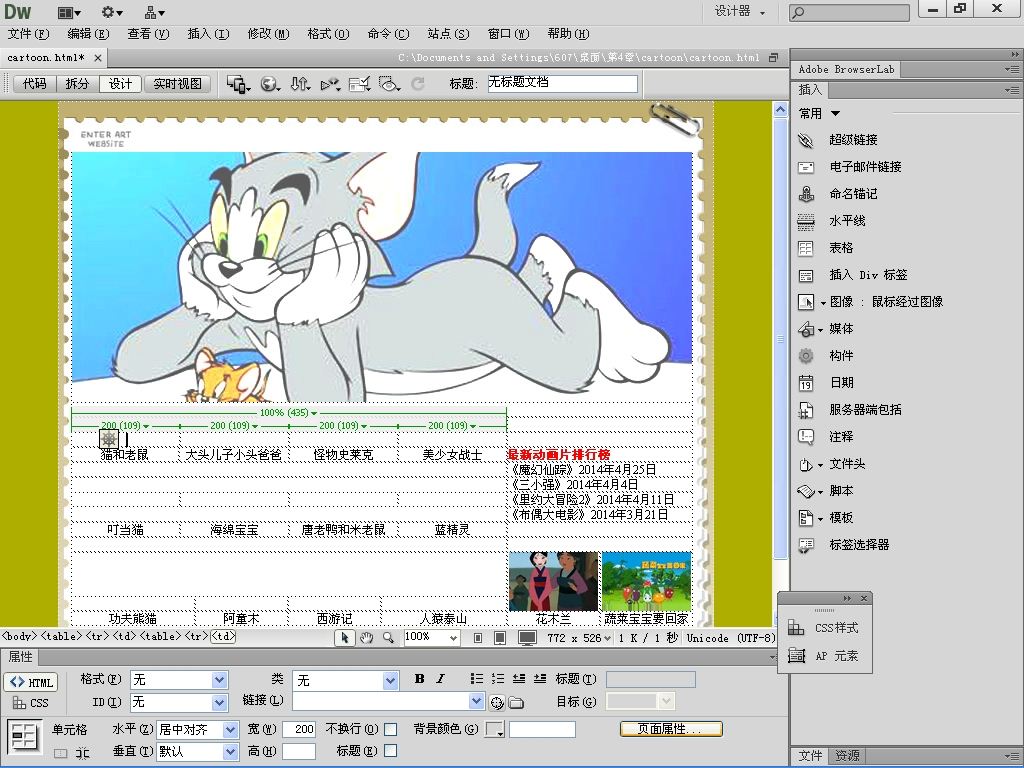This screenshot has height=768, width=1024.
Task: Insert Date calendar icon
Action: click(806, 383)
